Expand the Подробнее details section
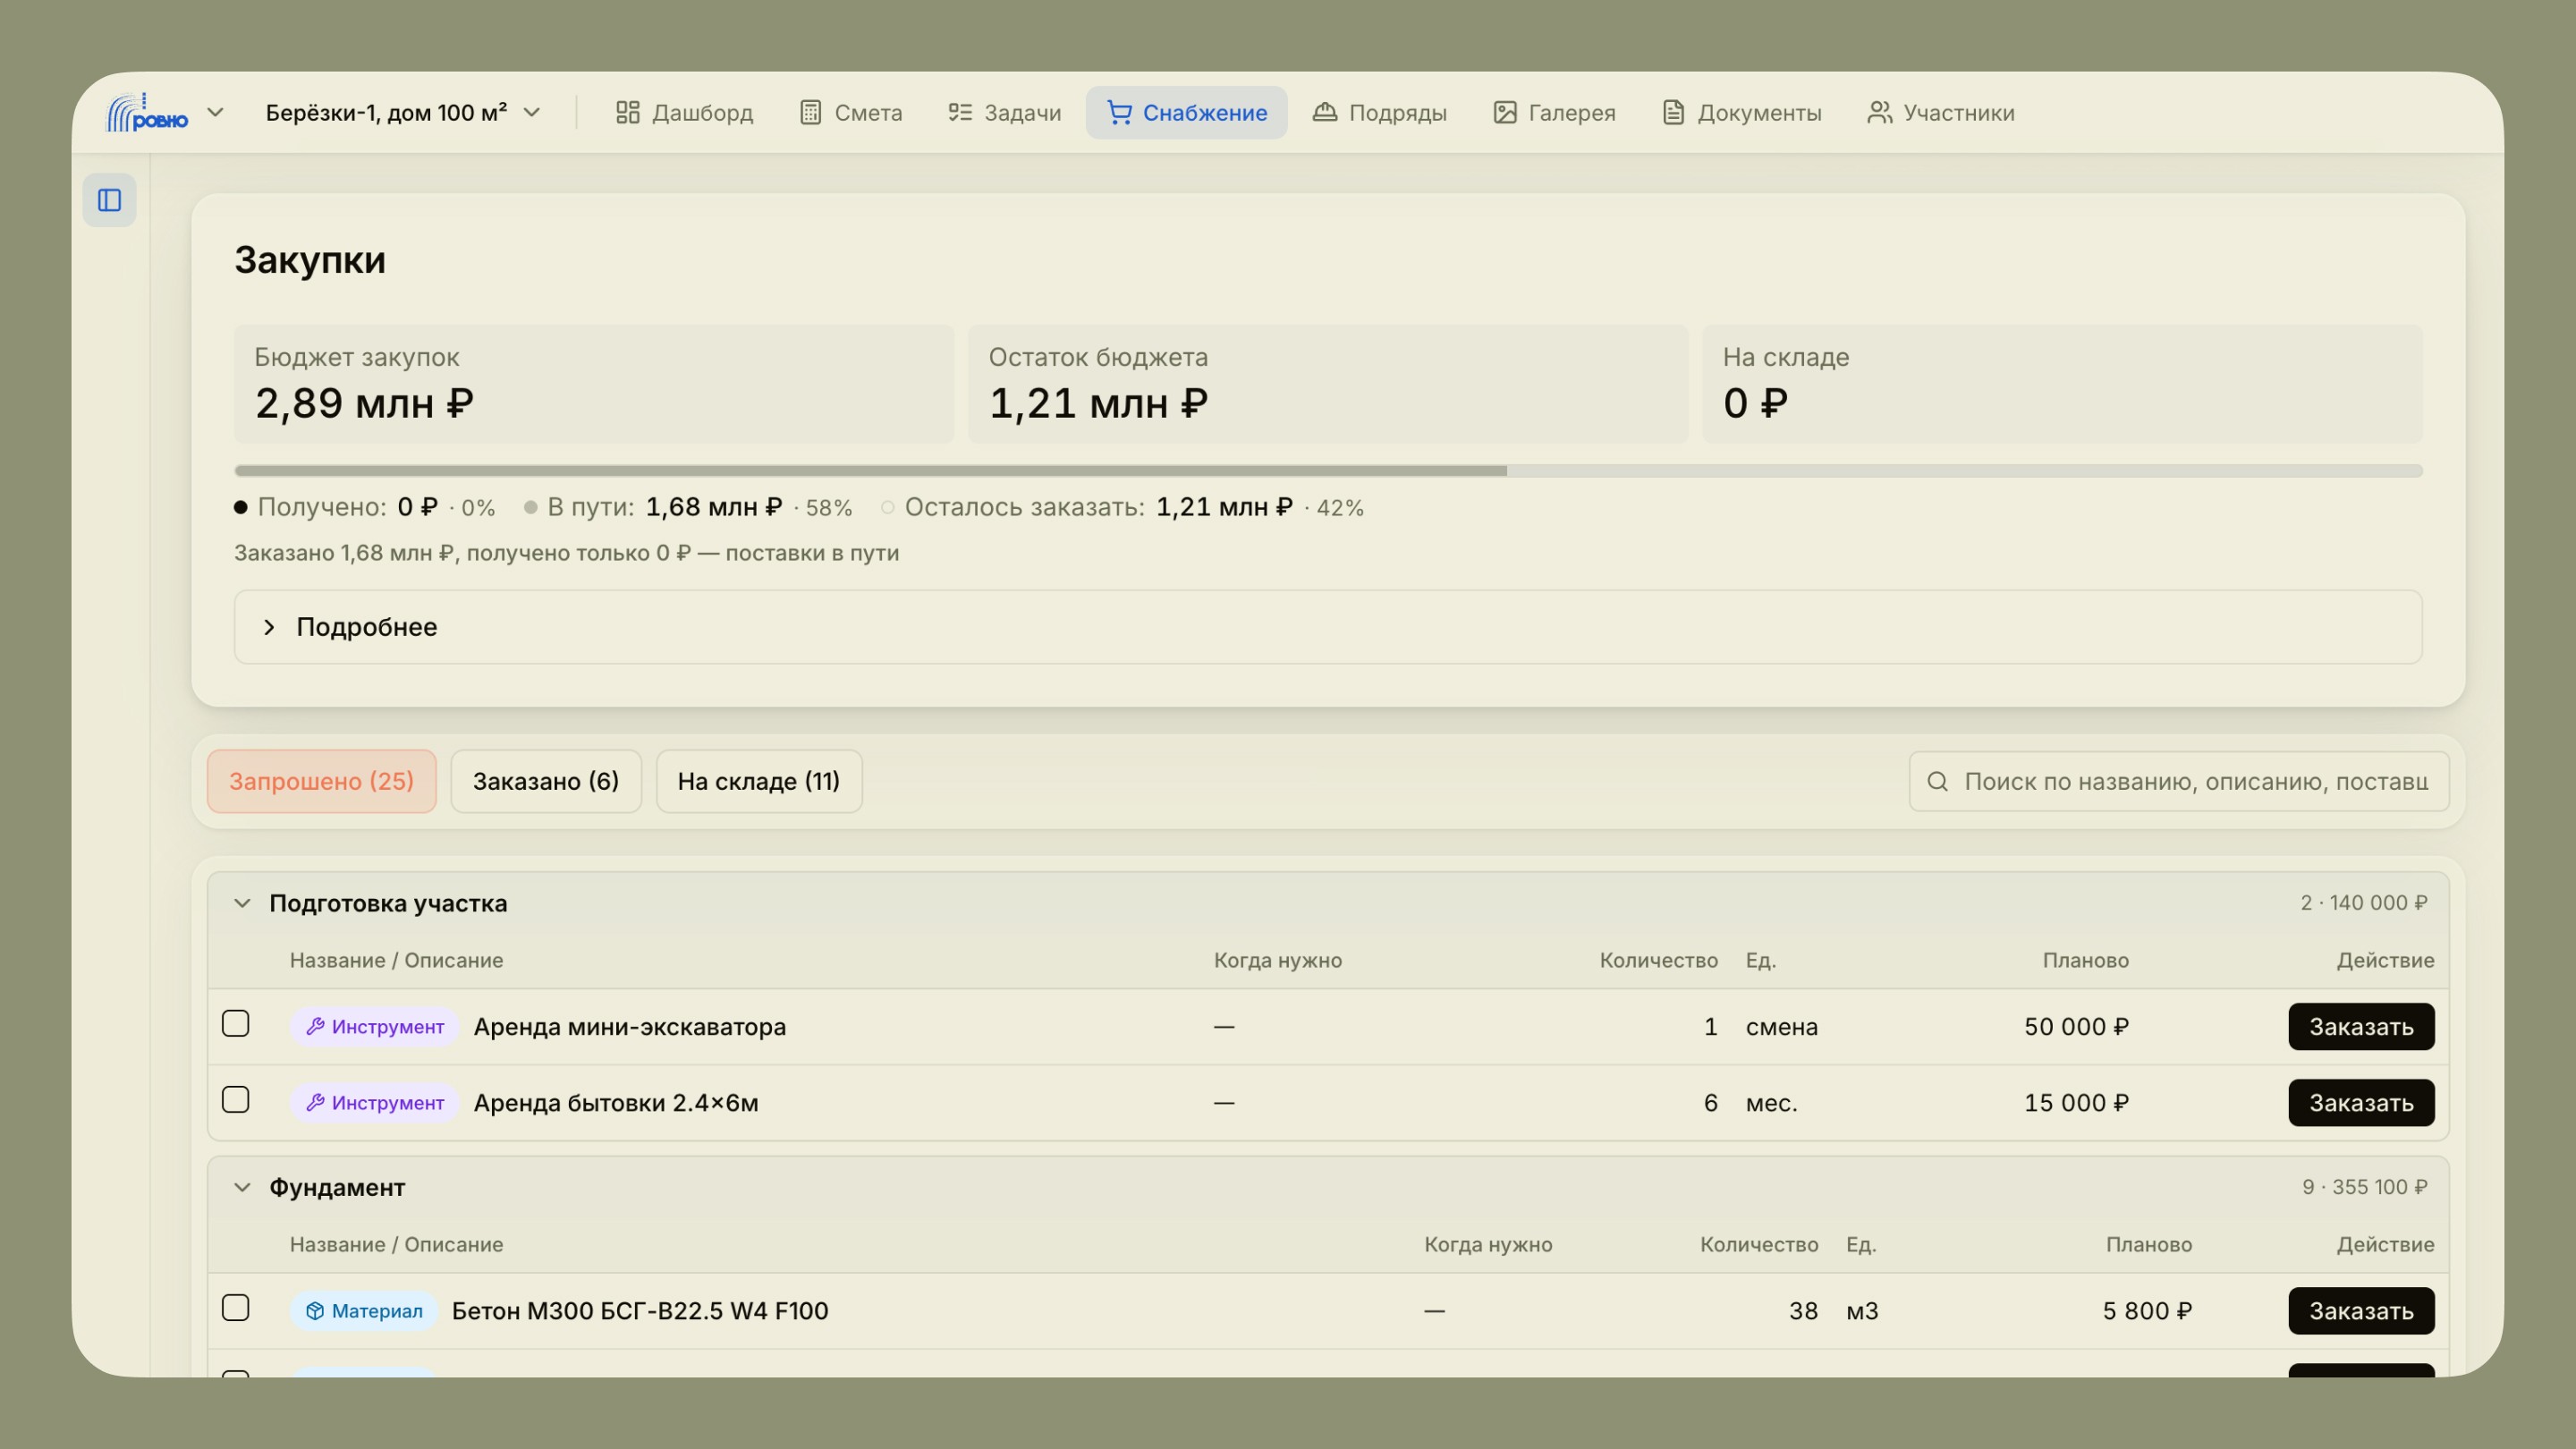Screen dimensions: 2576x1449 (1328, 627)
